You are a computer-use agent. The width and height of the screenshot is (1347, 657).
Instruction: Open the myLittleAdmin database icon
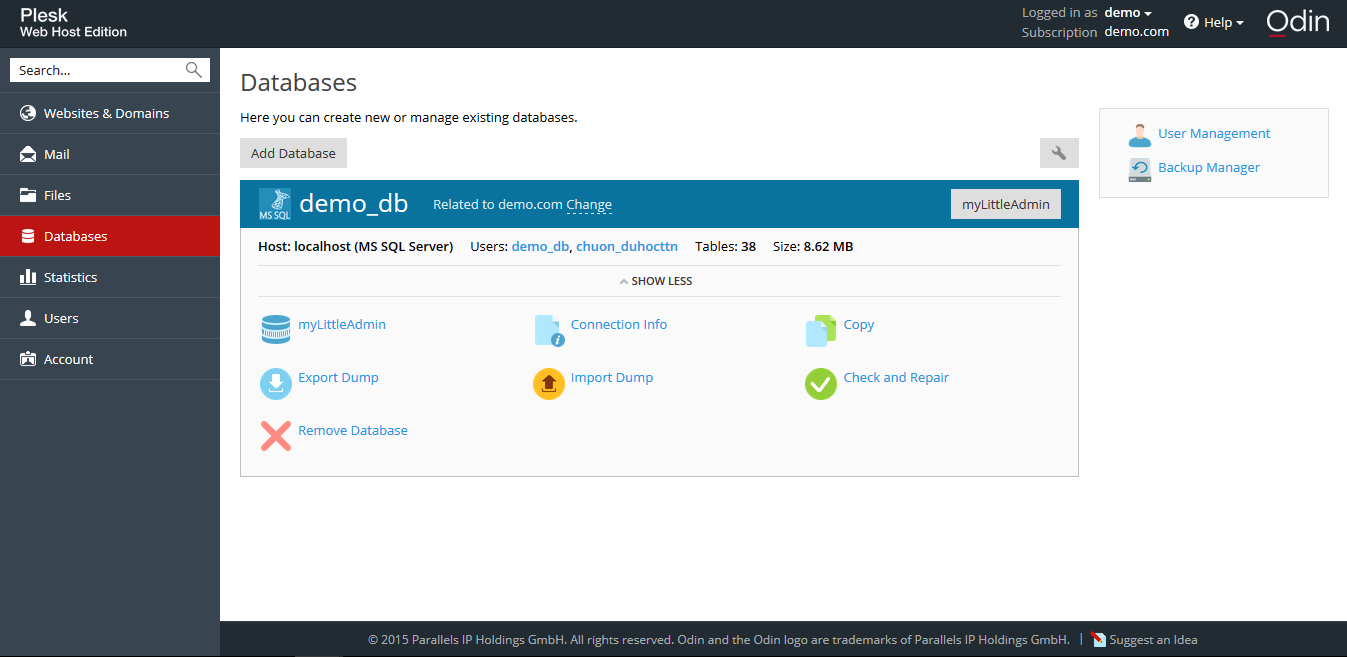click(x=275, y=328)
